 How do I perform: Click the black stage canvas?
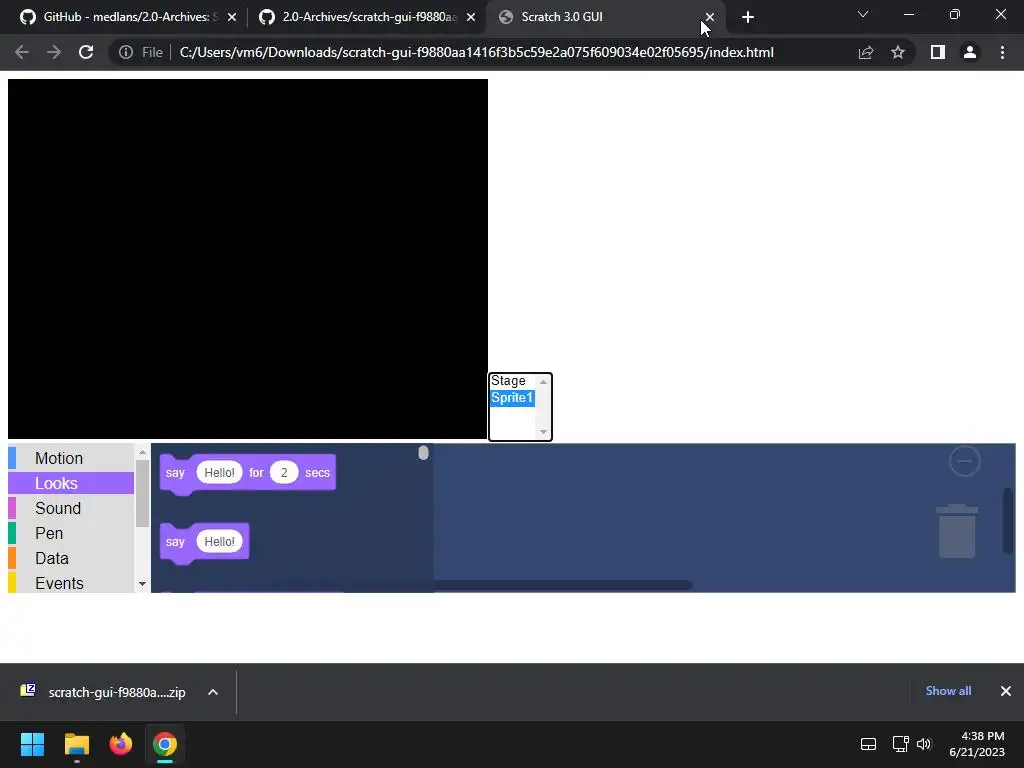point(248,259)
